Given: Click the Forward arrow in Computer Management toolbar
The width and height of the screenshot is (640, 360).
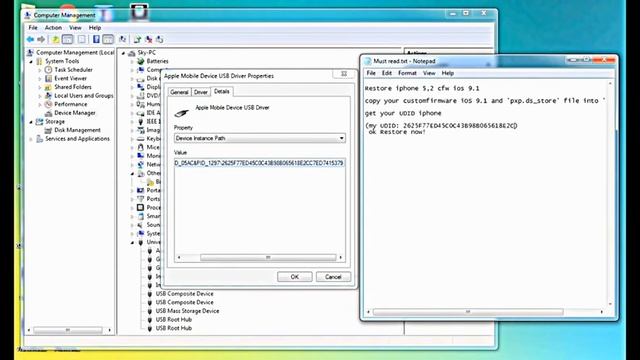Looking at the screenshot, I should [41, 39].
